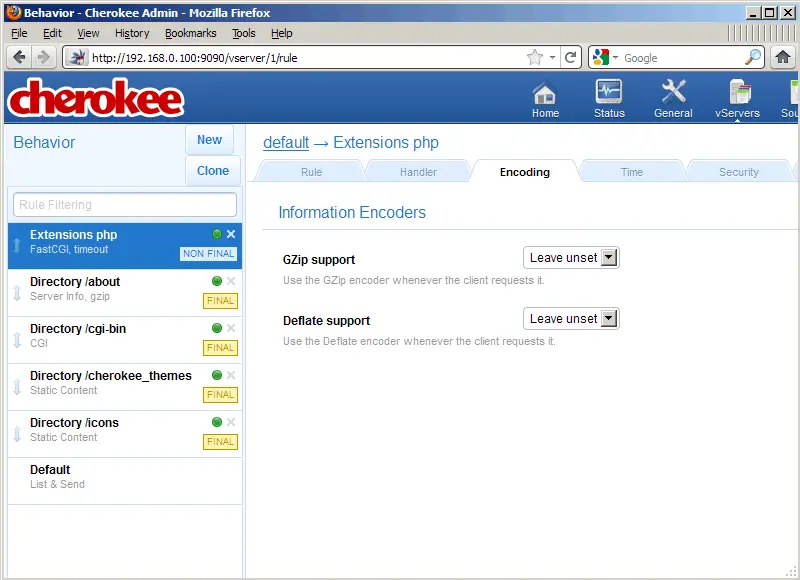Grab the reorder handle of Directory /about

click(x=17, y=293)
